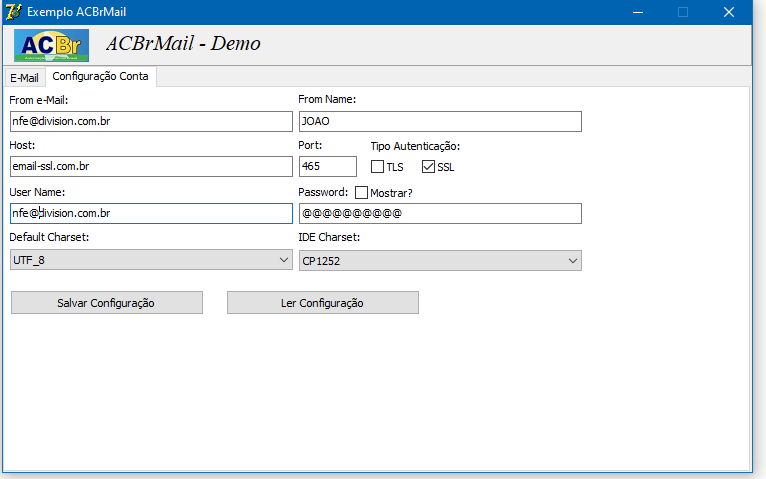766x479 pixels.
Task: Click the Salvar Configuração button
Action: (x=106, y=303)
